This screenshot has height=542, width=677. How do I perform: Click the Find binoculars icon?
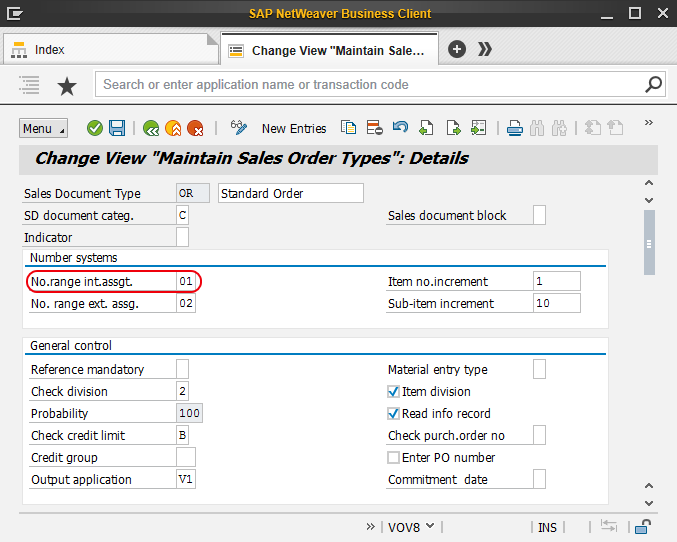(537, 128)
